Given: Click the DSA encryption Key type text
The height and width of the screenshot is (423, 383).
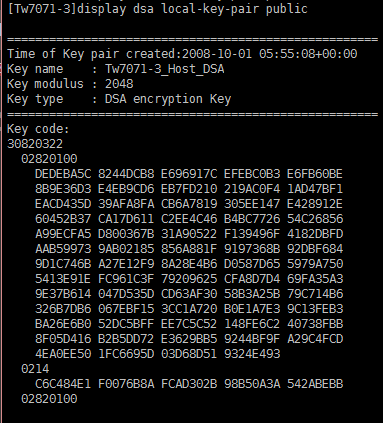Looking at the screenshot, I should tap(168, 99).
